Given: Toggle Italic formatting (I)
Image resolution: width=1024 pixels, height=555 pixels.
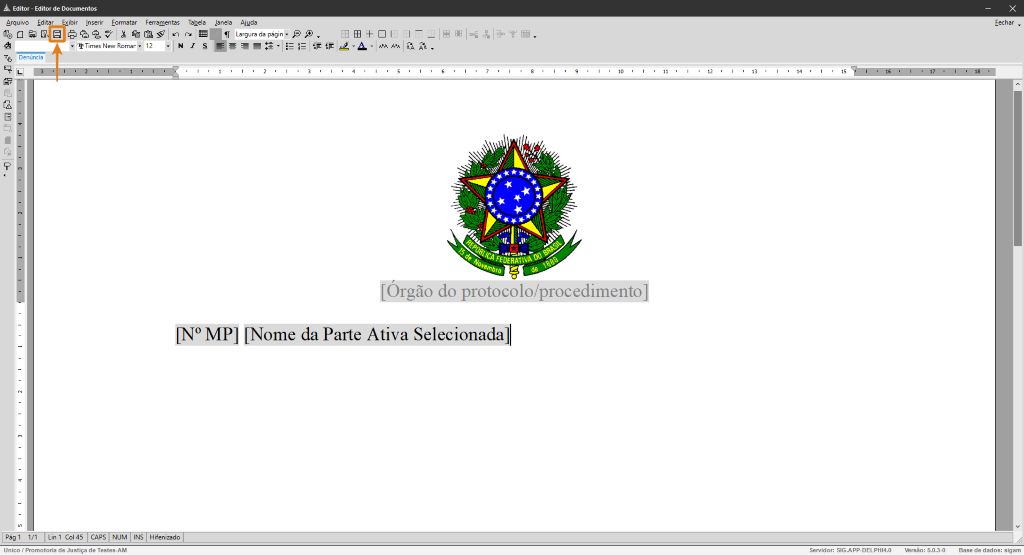Looking at the screenshot, I should pos(193,46).
